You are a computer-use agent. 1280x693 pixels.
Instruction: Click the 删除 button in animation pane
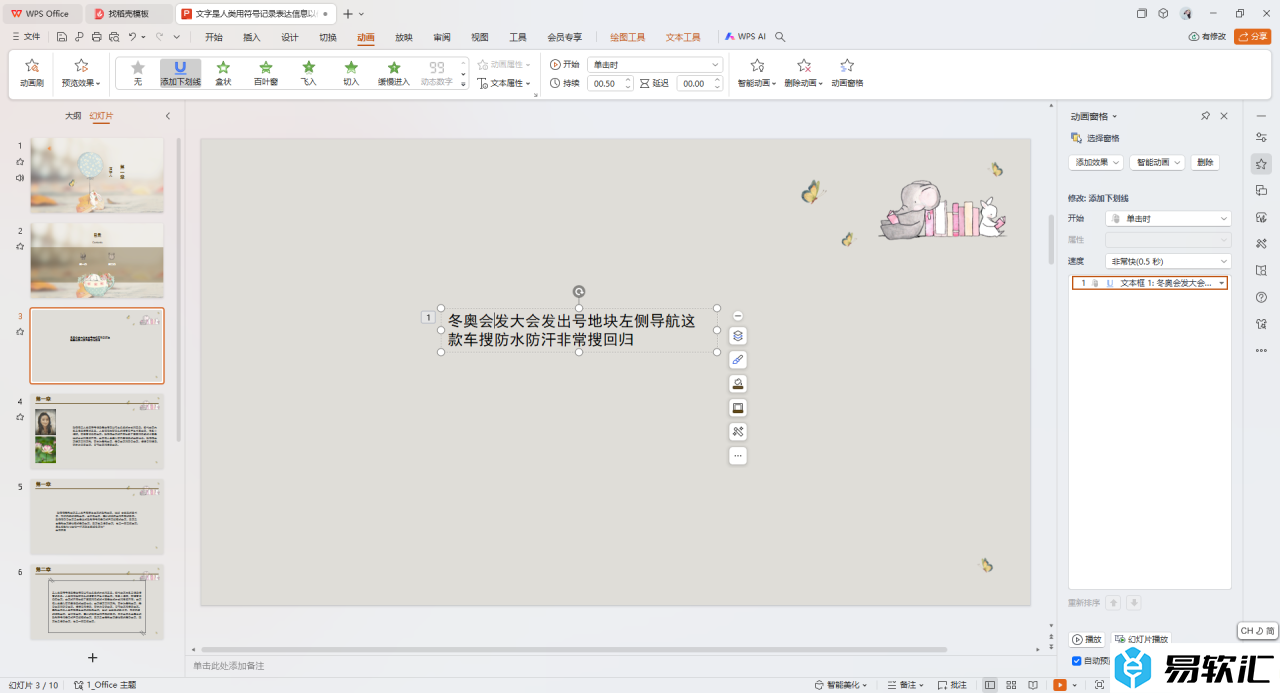[x=1205, y=162]
